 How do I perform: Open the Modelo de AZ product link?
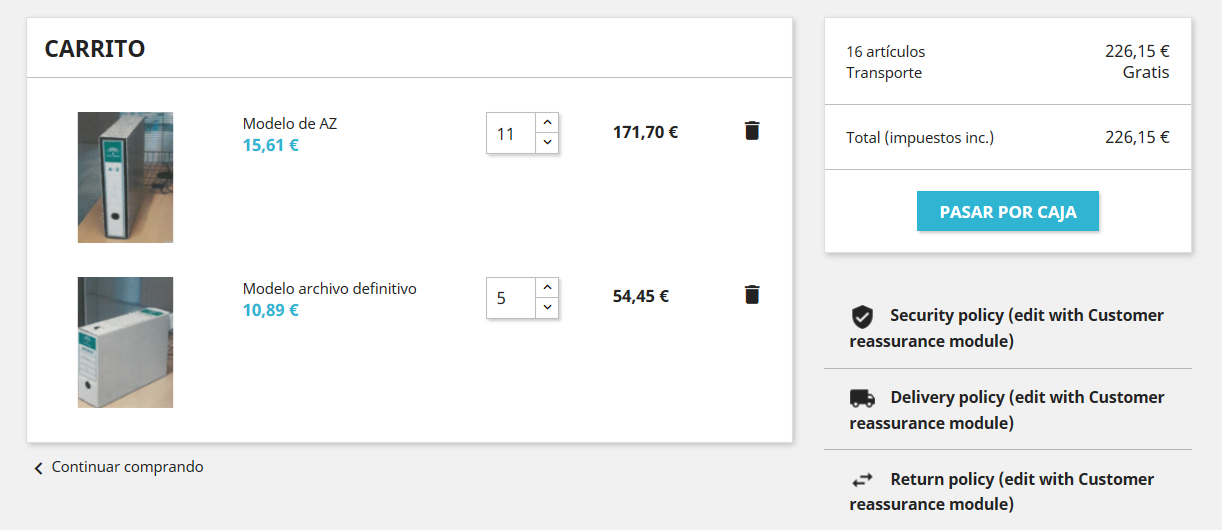290,124
